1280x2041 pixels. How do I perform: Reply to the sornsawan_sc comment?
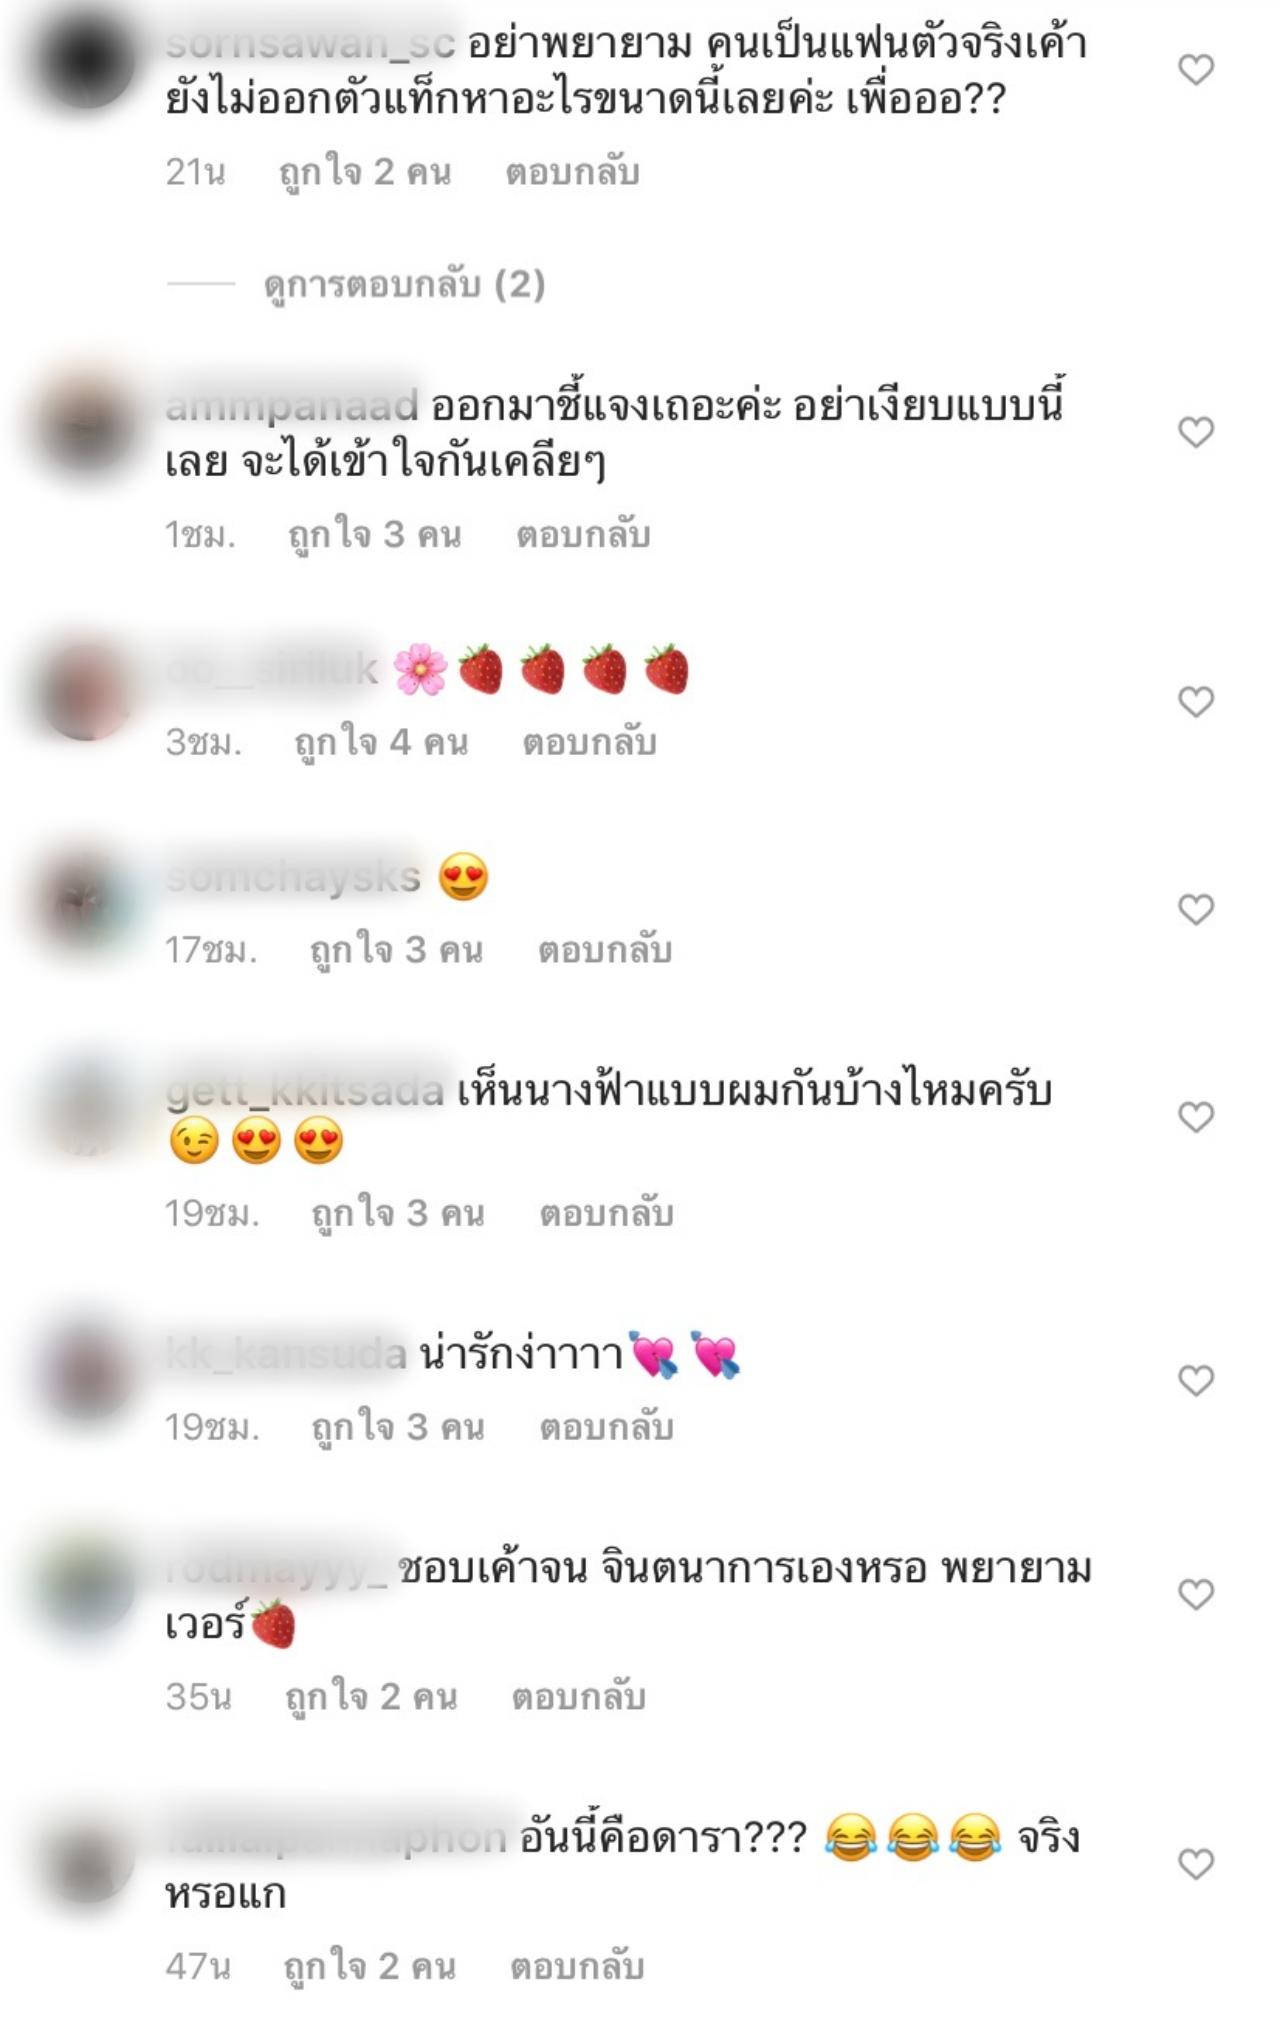point(572,172)
